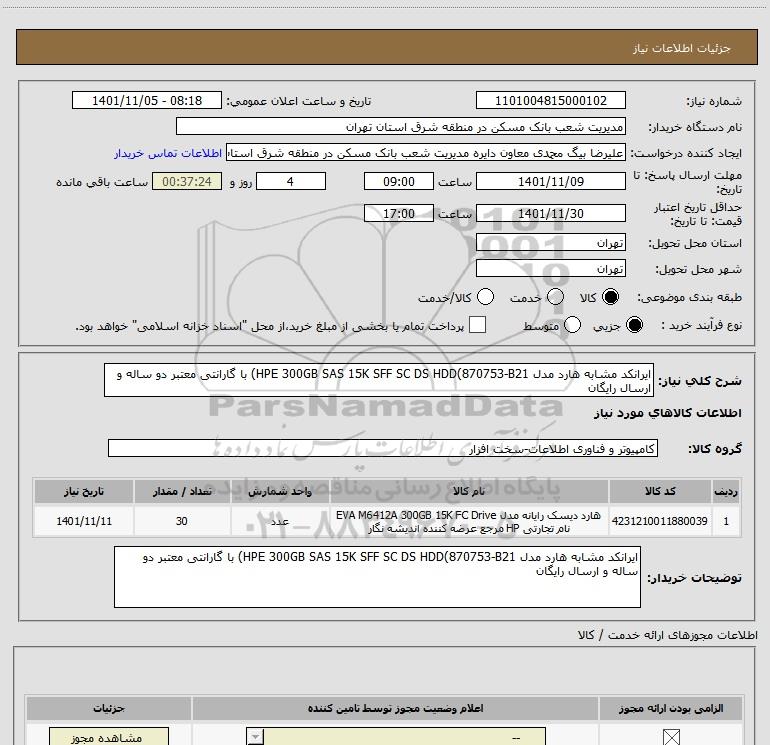
Task: Click the buyer organization name field
Action: coord(401,127)
